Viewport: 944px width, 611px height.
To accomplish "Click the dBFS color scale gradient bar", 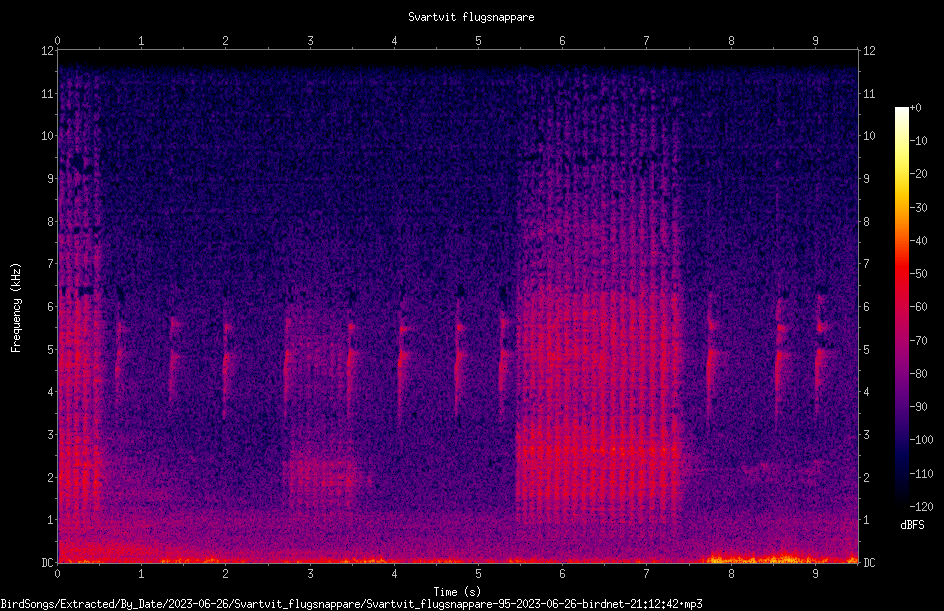I will pyautogui.click(x=901, y=306).
